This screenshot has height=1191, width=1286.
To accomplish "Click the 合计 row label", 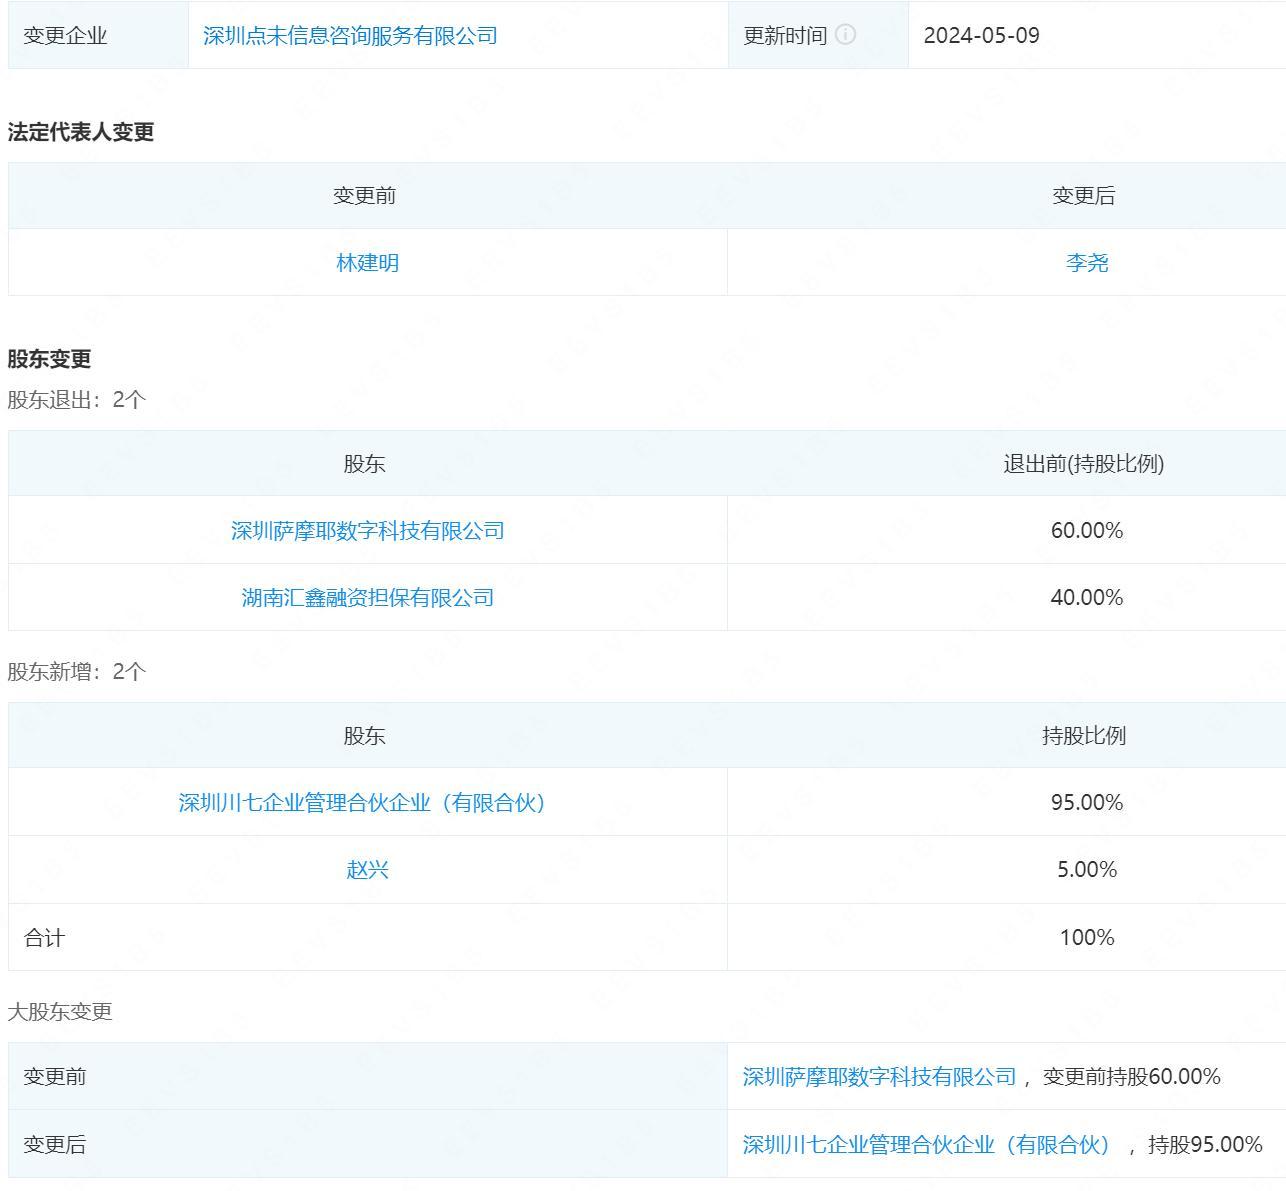I will tap(44, 938).
